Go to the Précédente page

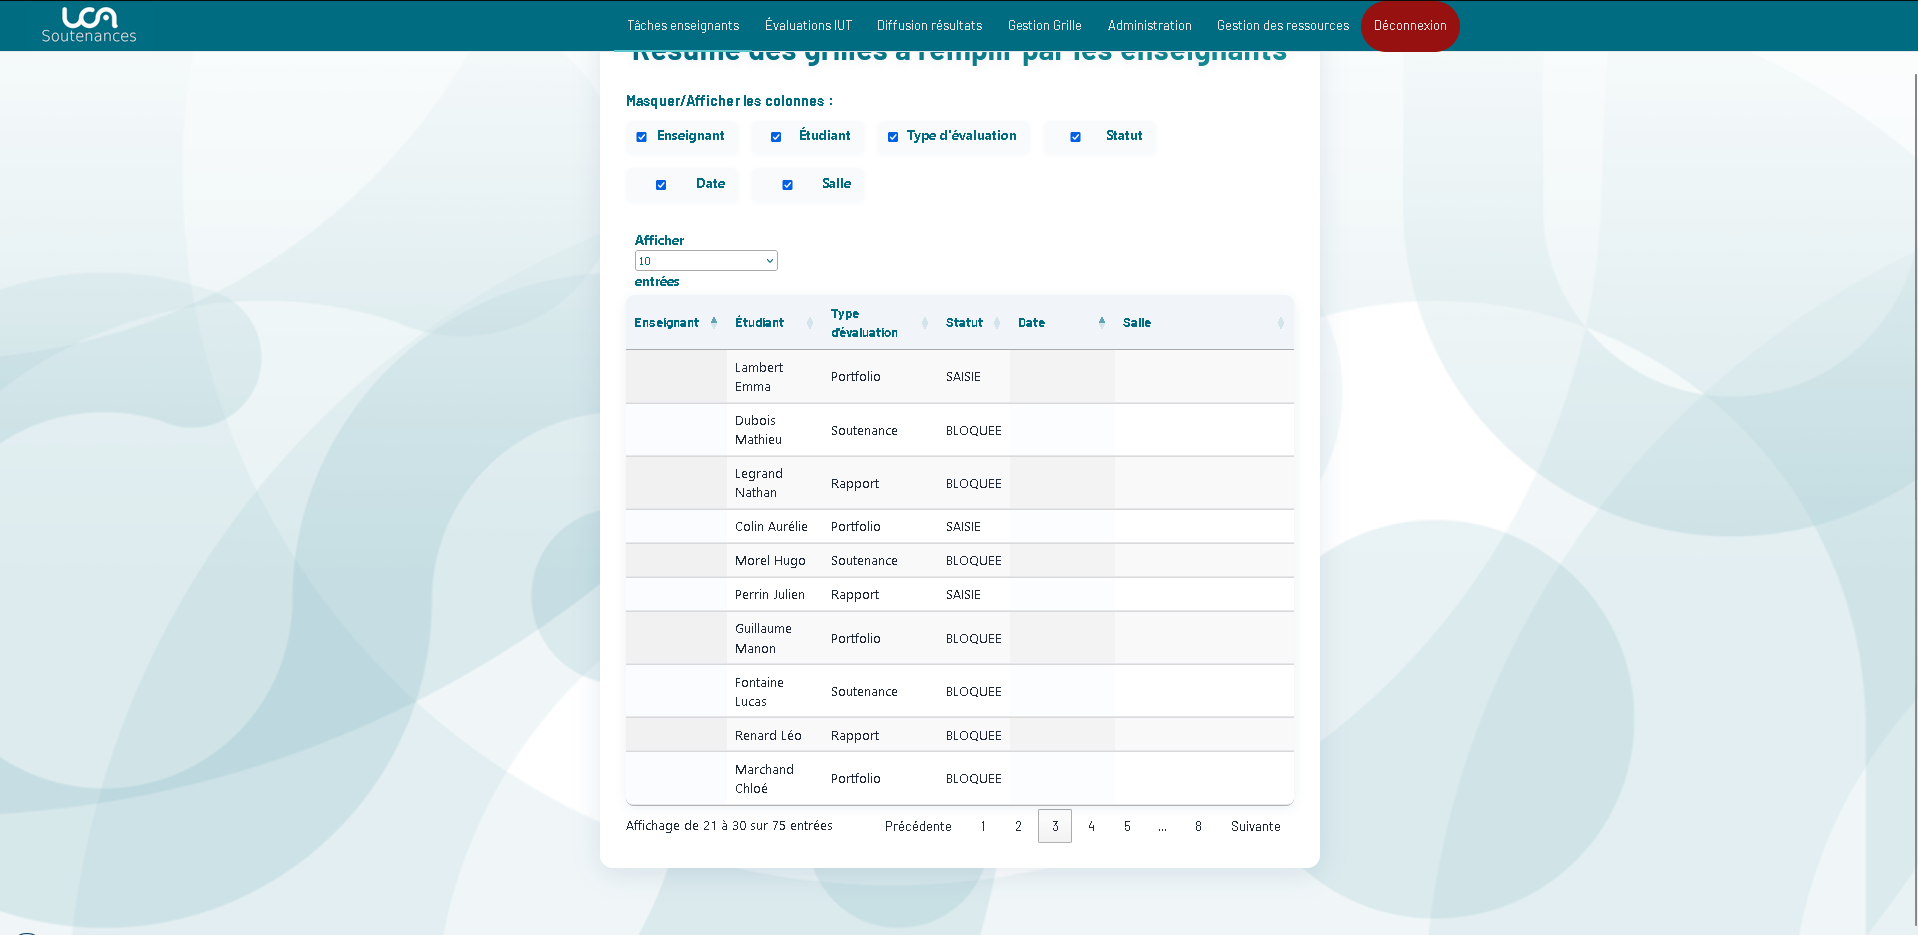pyautogui.click(x=918, y=827)
